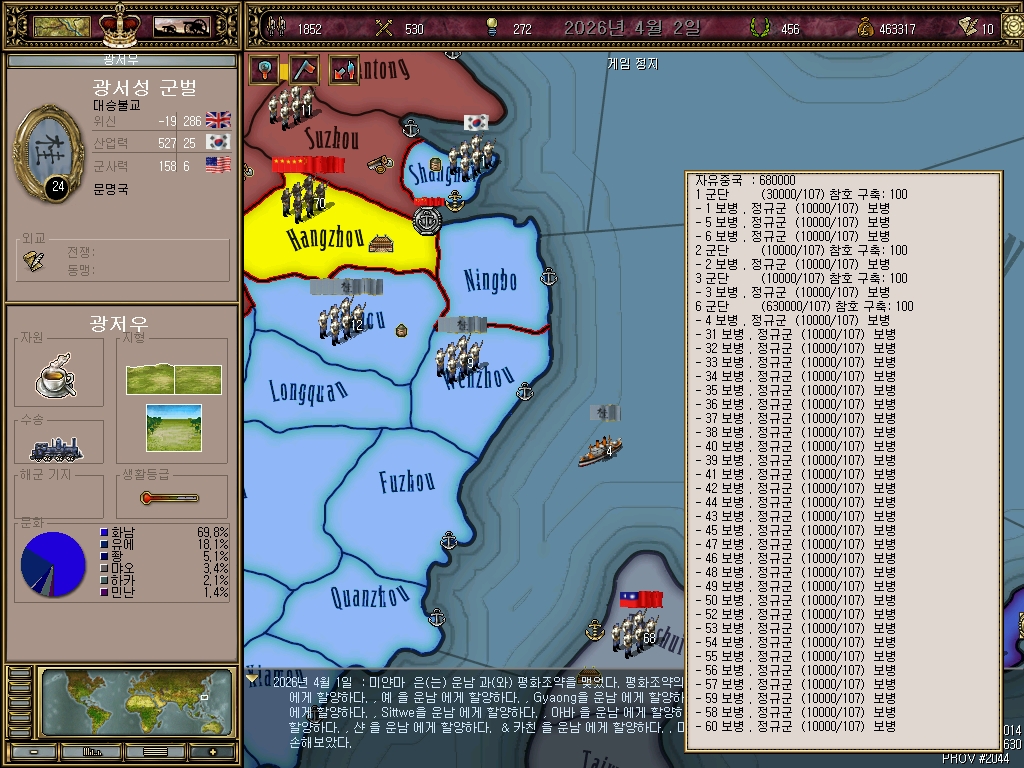Click the Hangzhou capital building icon
The height and width of the screenshot is (768, 1024).
coord(381,244)
